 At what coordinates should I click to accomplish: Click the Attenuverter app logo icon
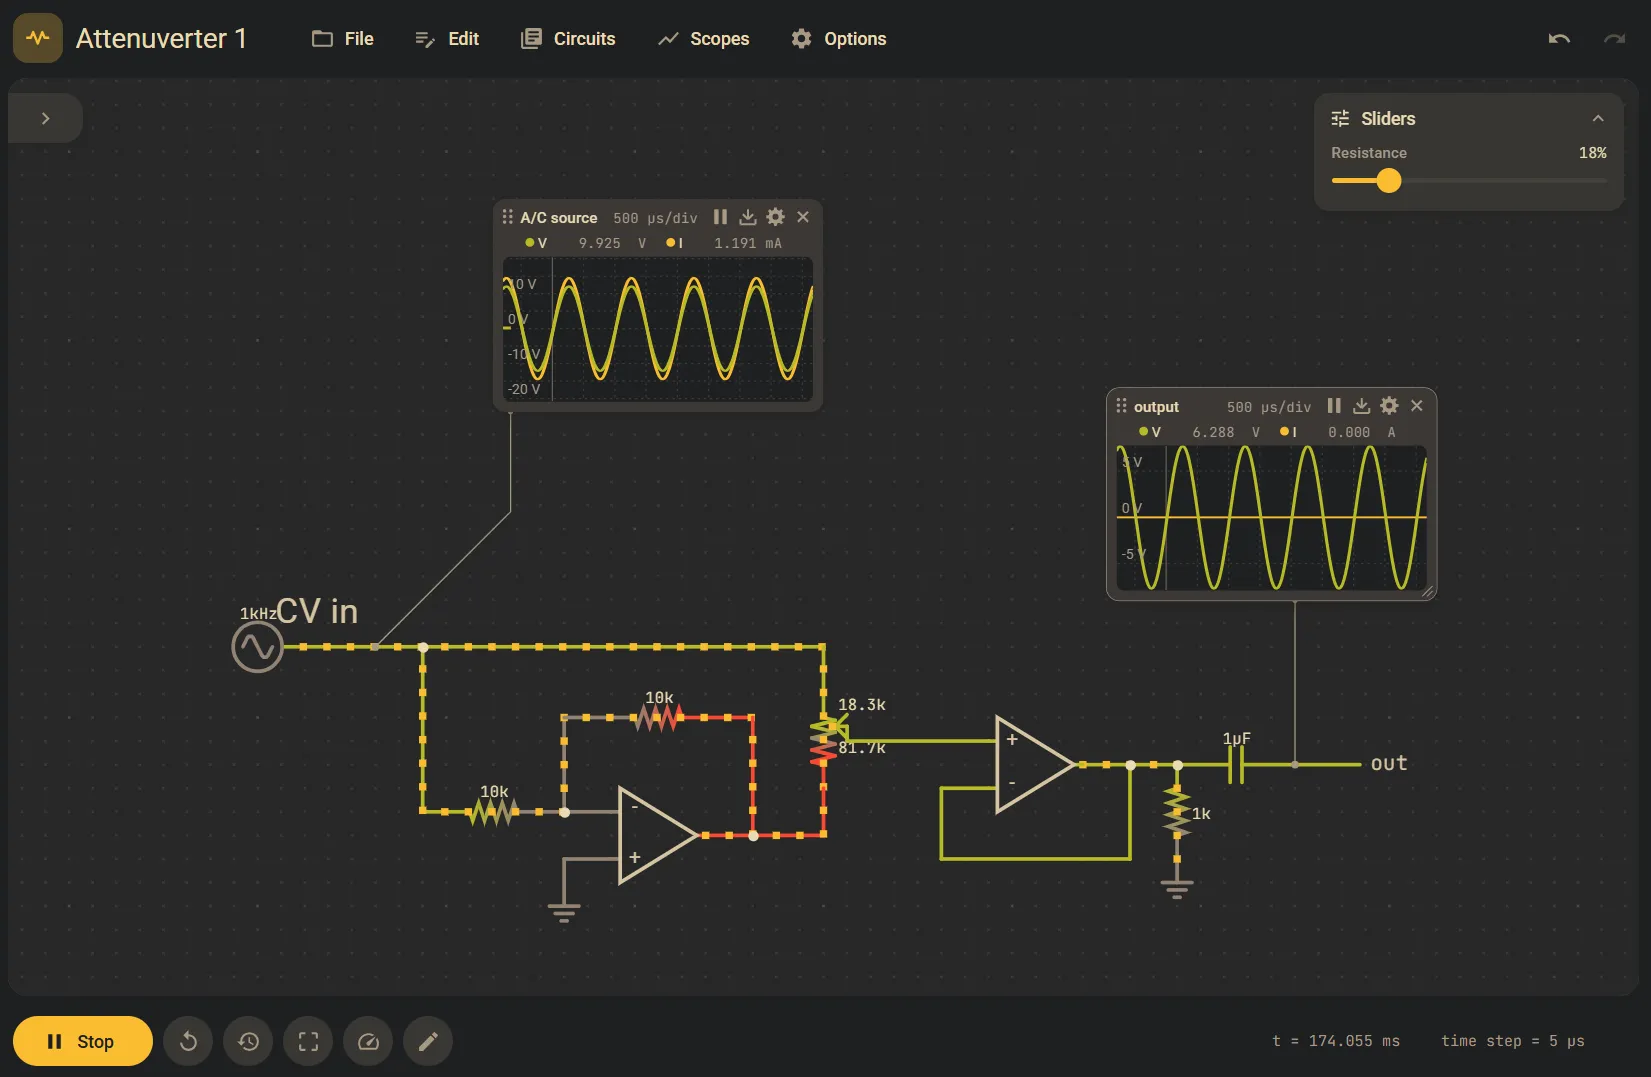[x=38, y=38]
